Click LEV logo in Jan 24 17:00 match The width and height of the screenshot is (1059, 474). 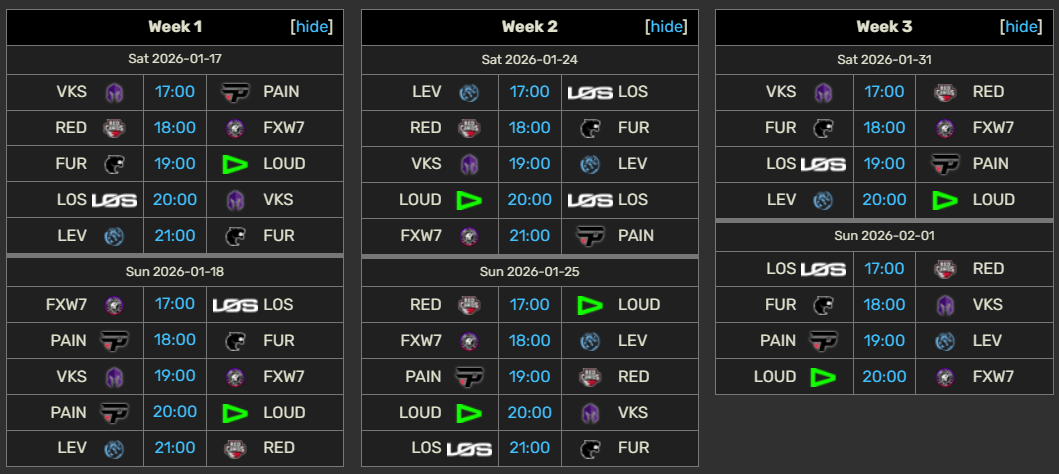point(469,92)
